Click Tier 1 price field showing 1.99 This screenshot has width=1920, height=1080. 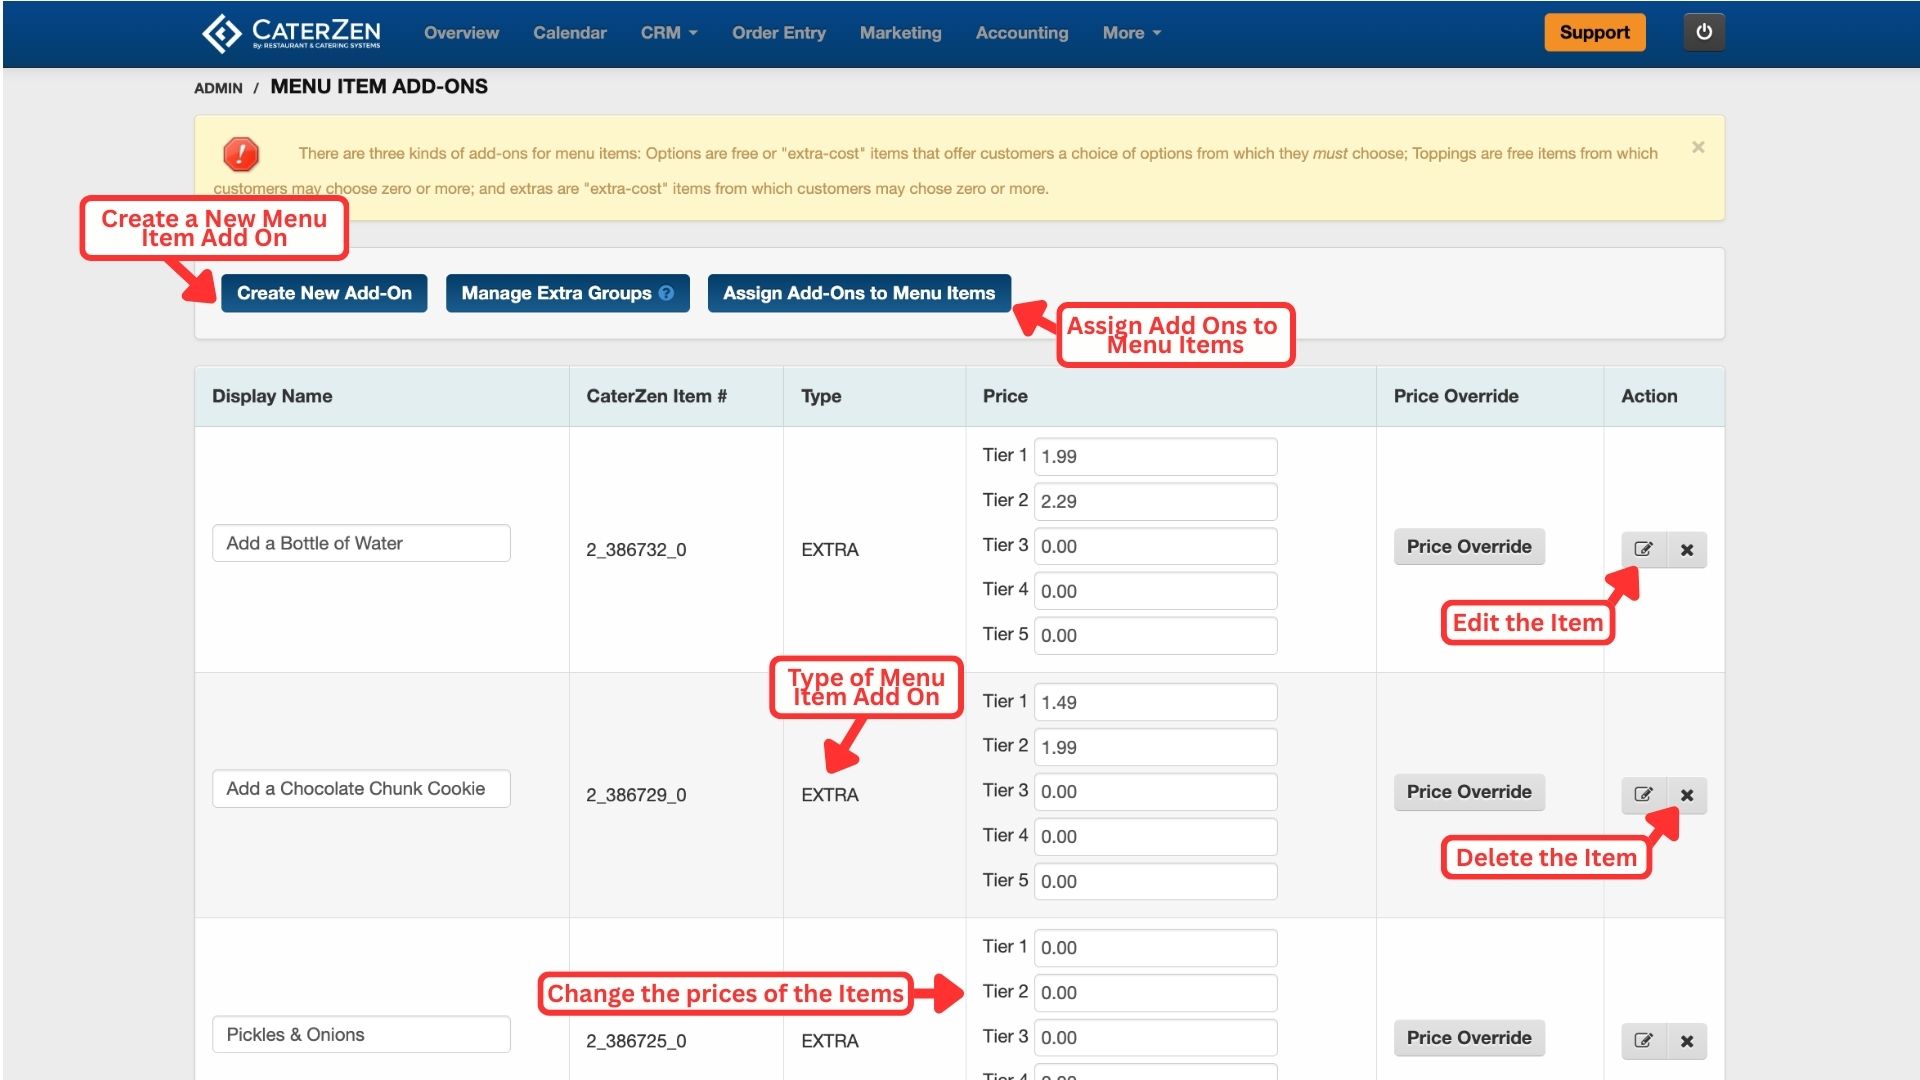(x=1155, y=457)
